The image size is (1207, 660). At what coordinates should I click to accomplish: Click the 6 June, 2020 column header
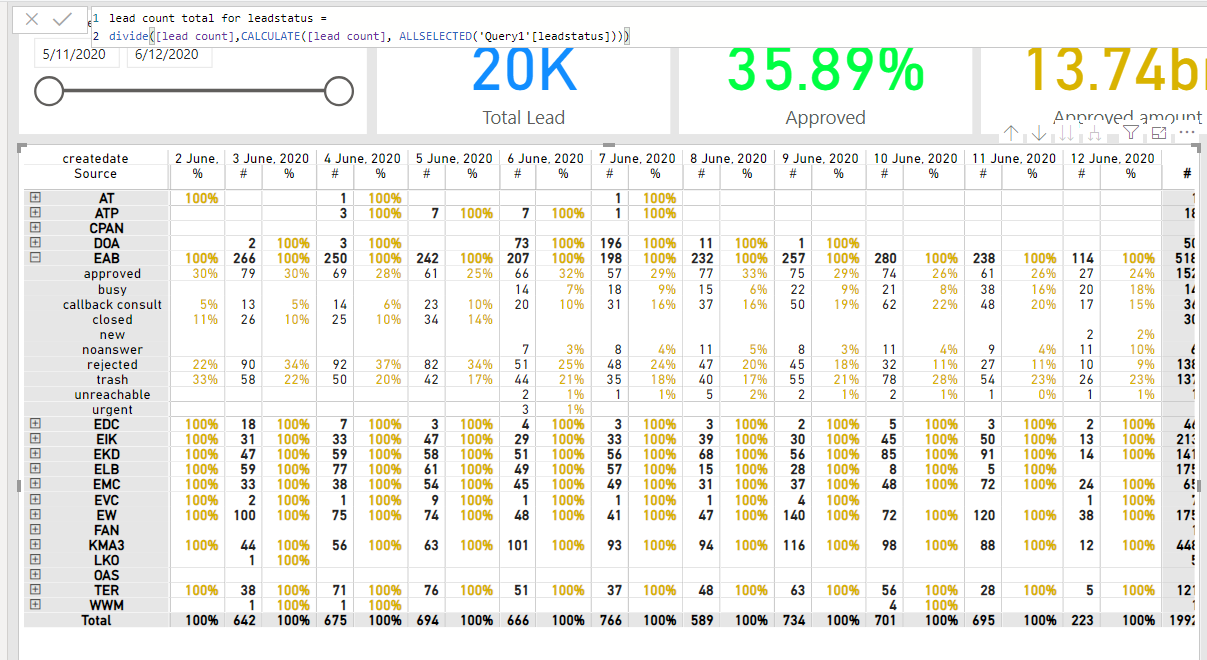click(x=546, y=158)
